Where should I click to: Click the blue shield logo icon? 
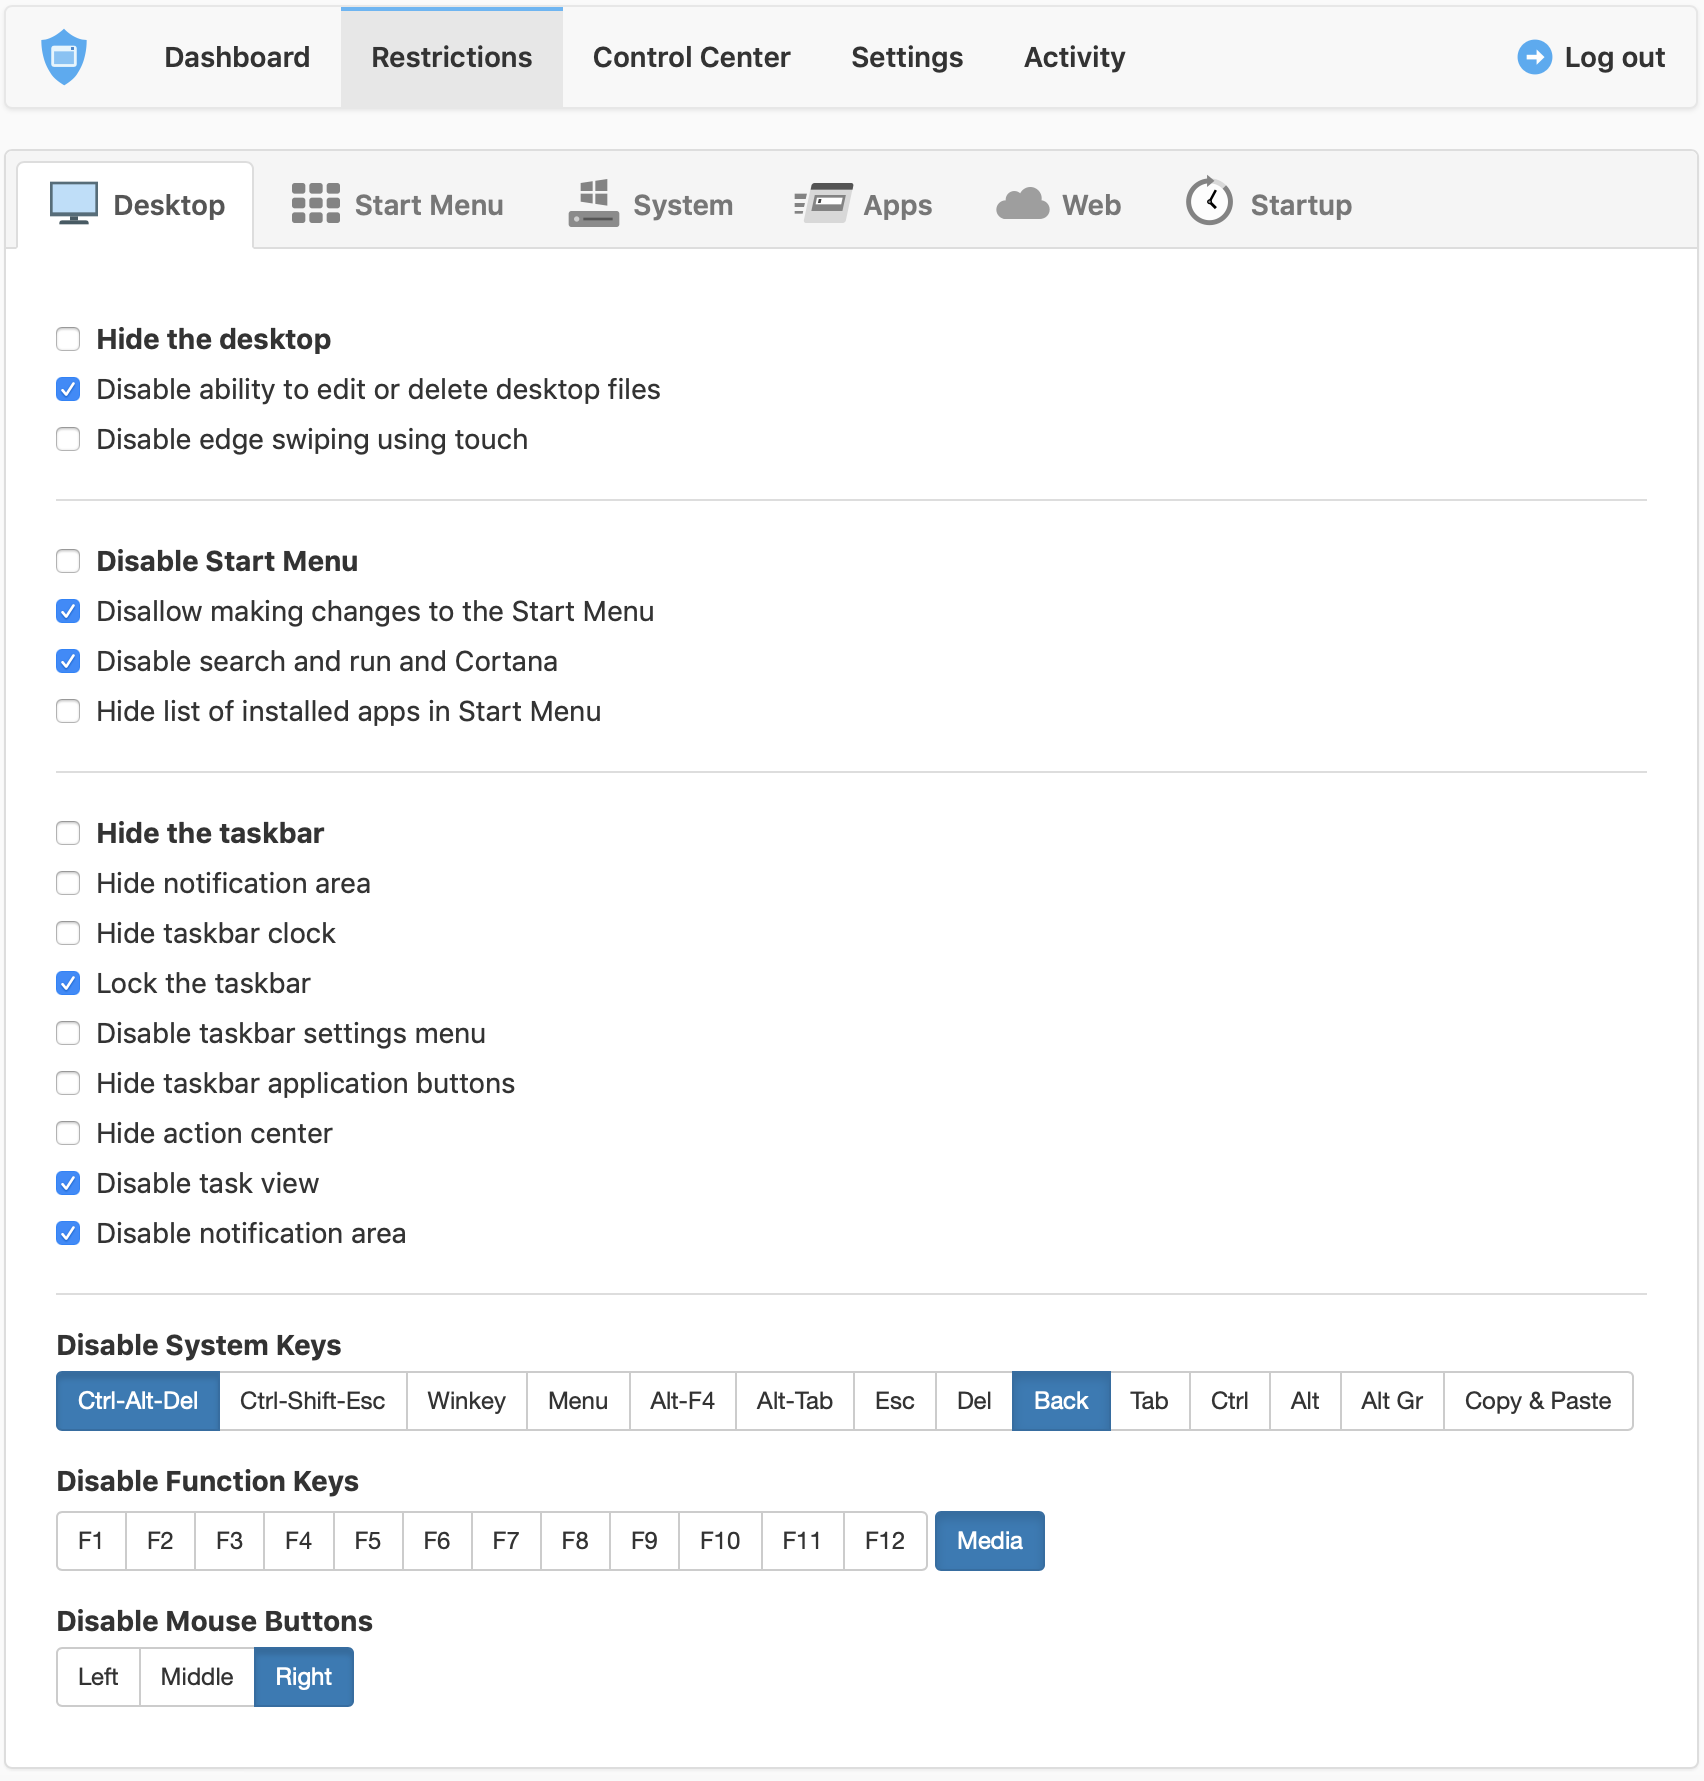click(x=64, y=57)
